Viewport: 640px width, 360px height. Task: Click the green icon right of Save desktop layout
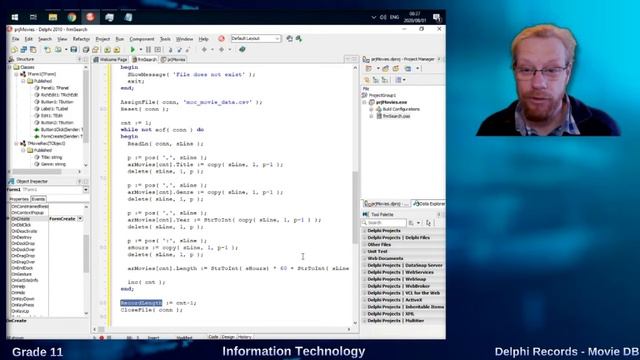(299, 38)
